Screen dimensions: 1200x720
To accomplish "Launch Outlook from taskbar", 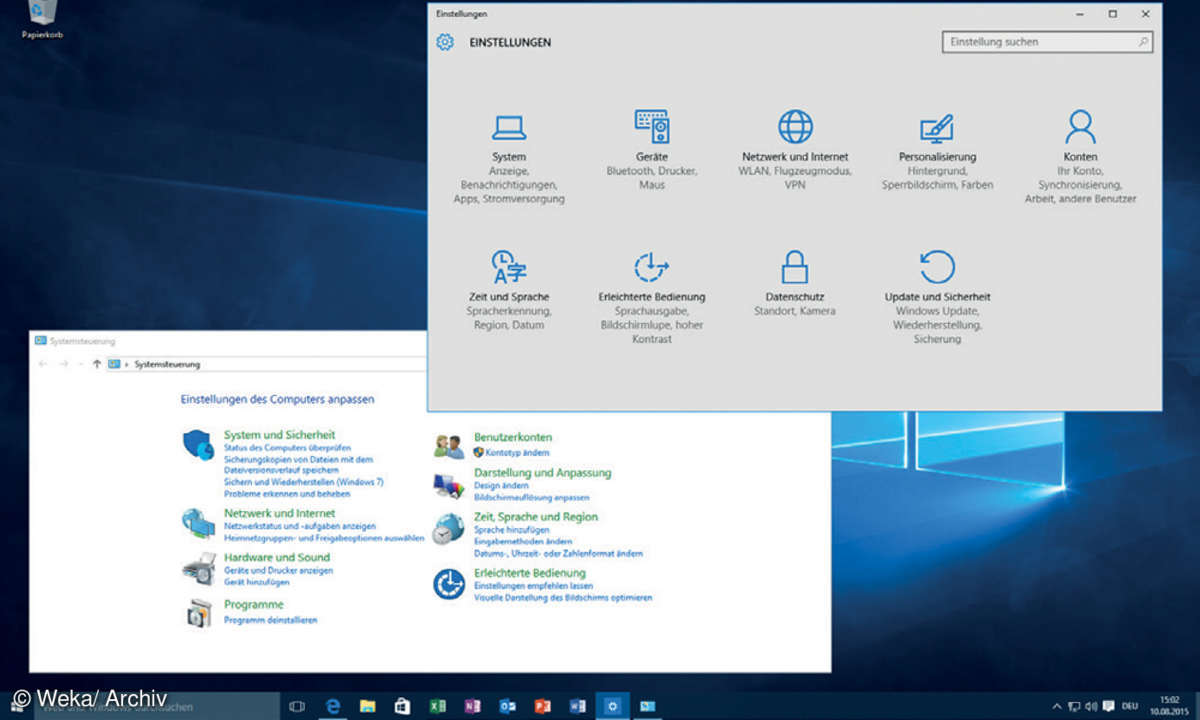I will point(507,705).
